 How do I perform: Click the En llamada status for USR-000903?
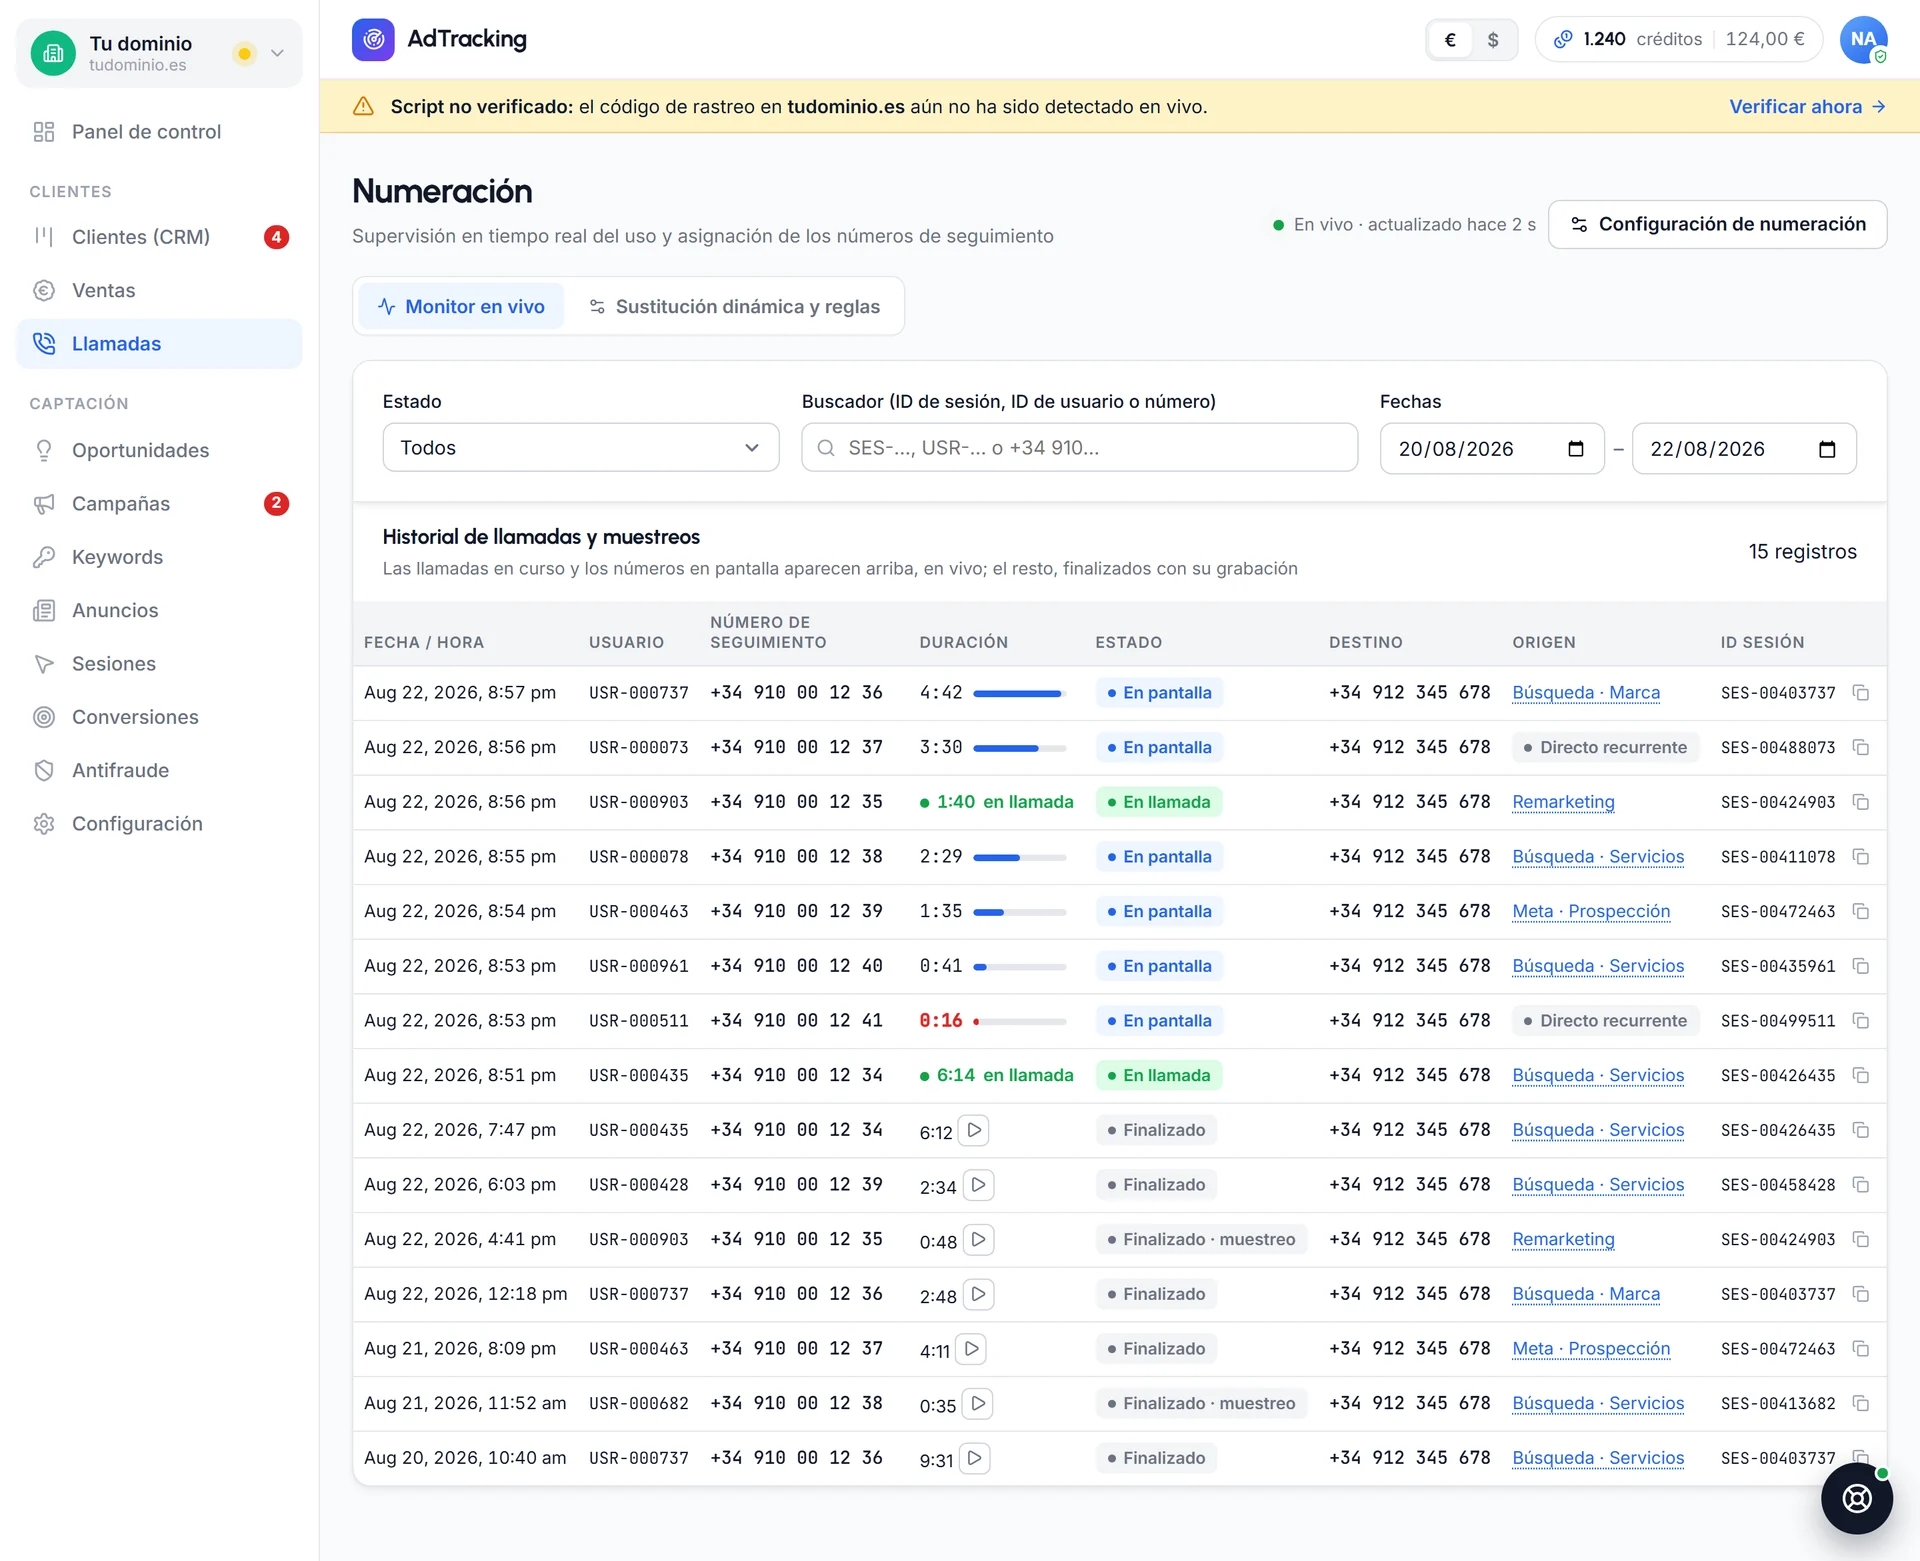1158,802
